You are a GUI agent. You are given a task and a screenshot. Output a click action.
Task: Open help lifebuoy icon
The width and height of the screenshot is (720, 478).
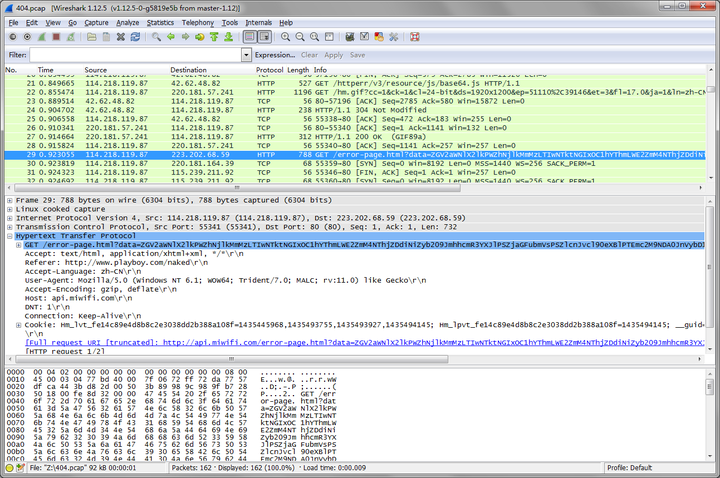click(415, 37)
